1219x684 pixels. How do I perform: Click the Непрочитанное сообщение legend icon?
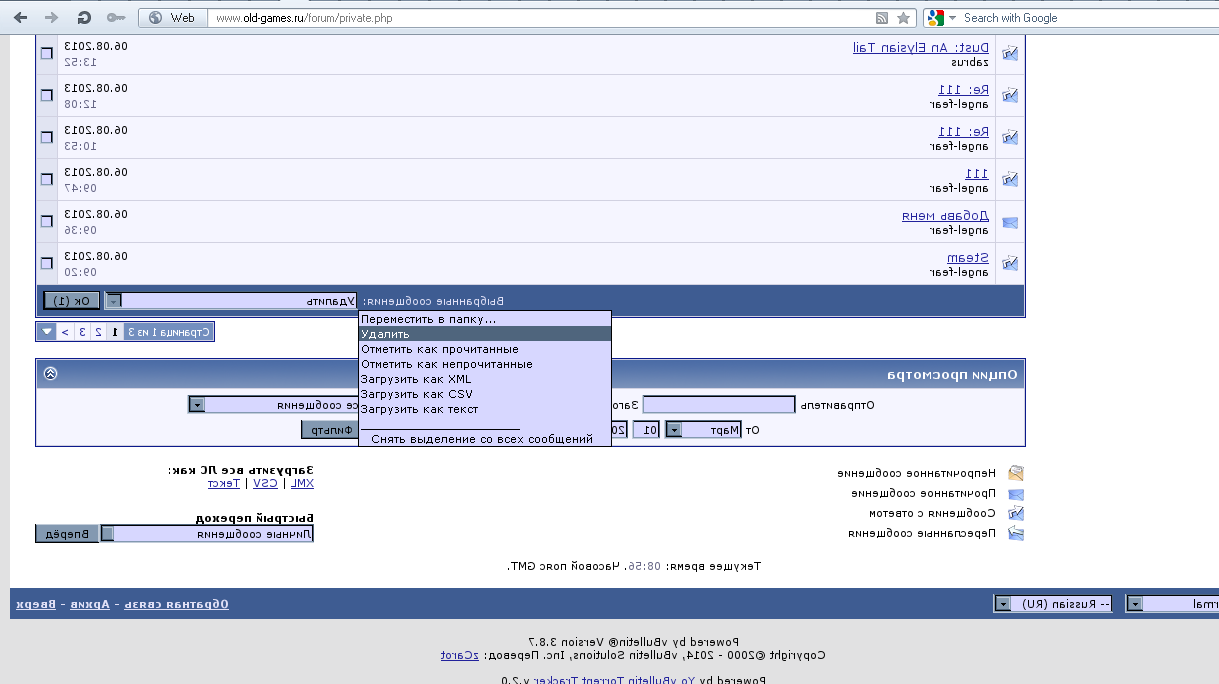(1016, 473)
